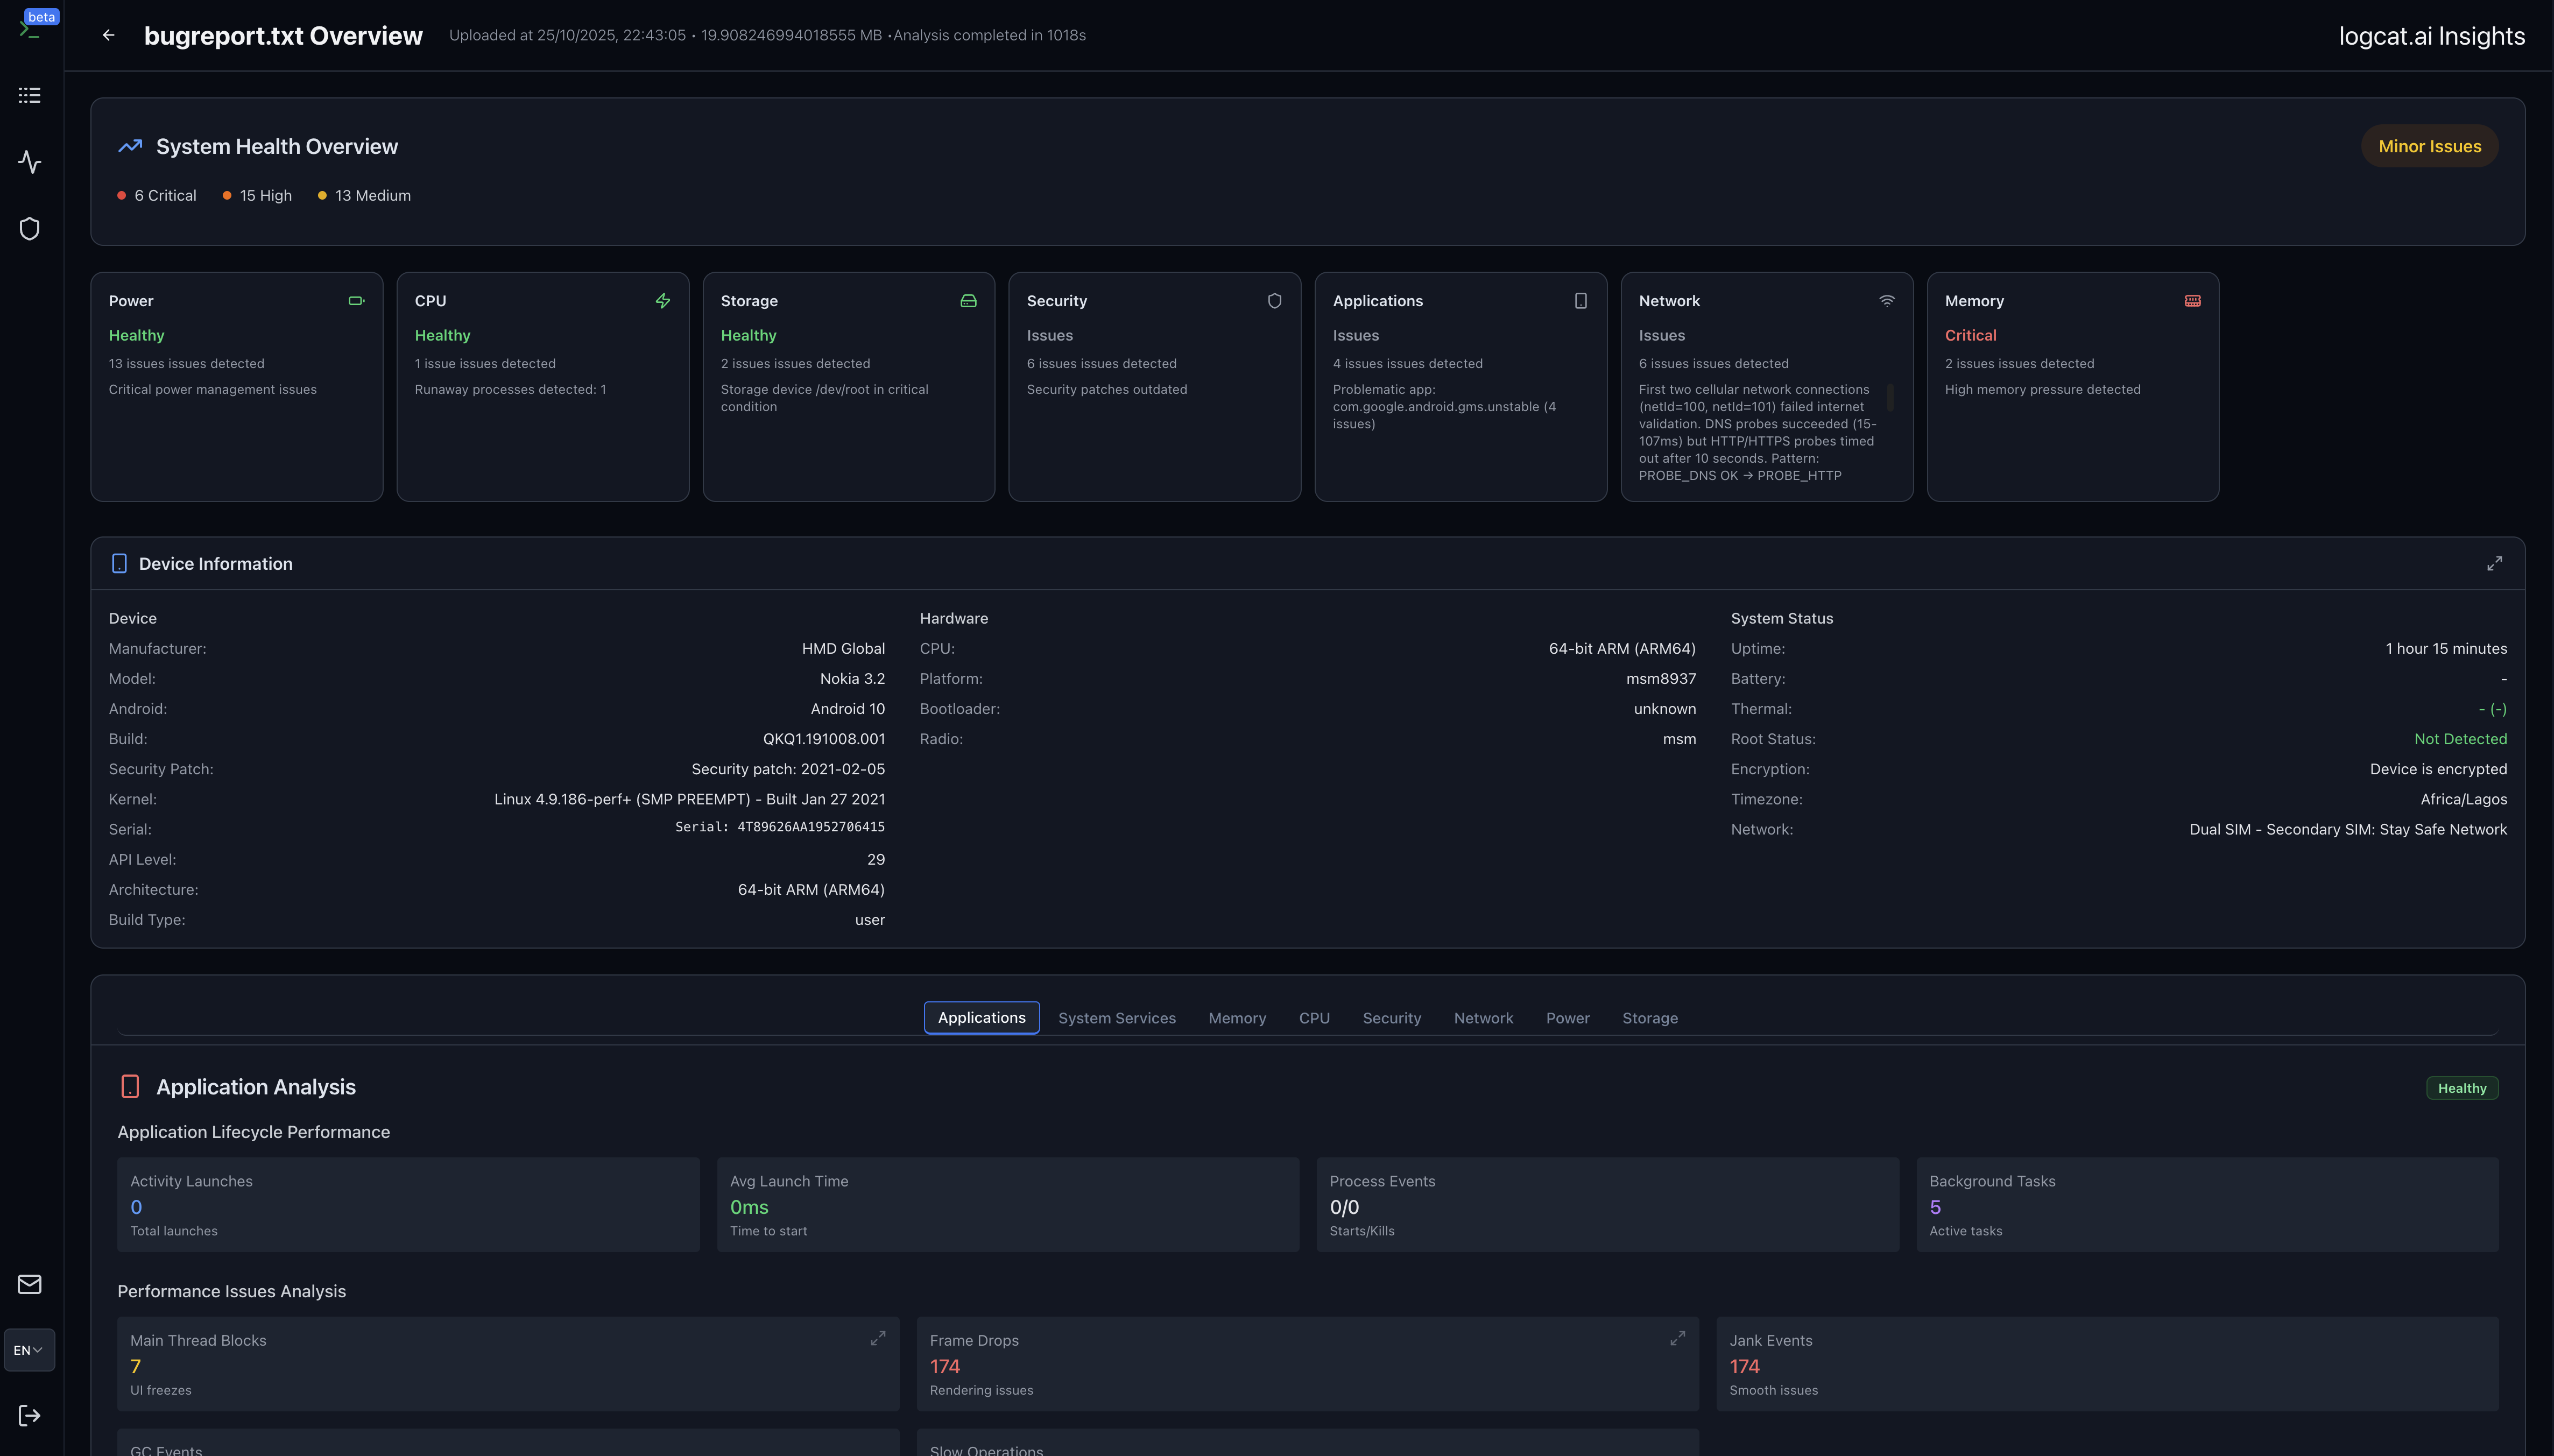Open the Network tab in analysis section
Screen dimensions: 2554x1456
click(x=1483, y=1017)
